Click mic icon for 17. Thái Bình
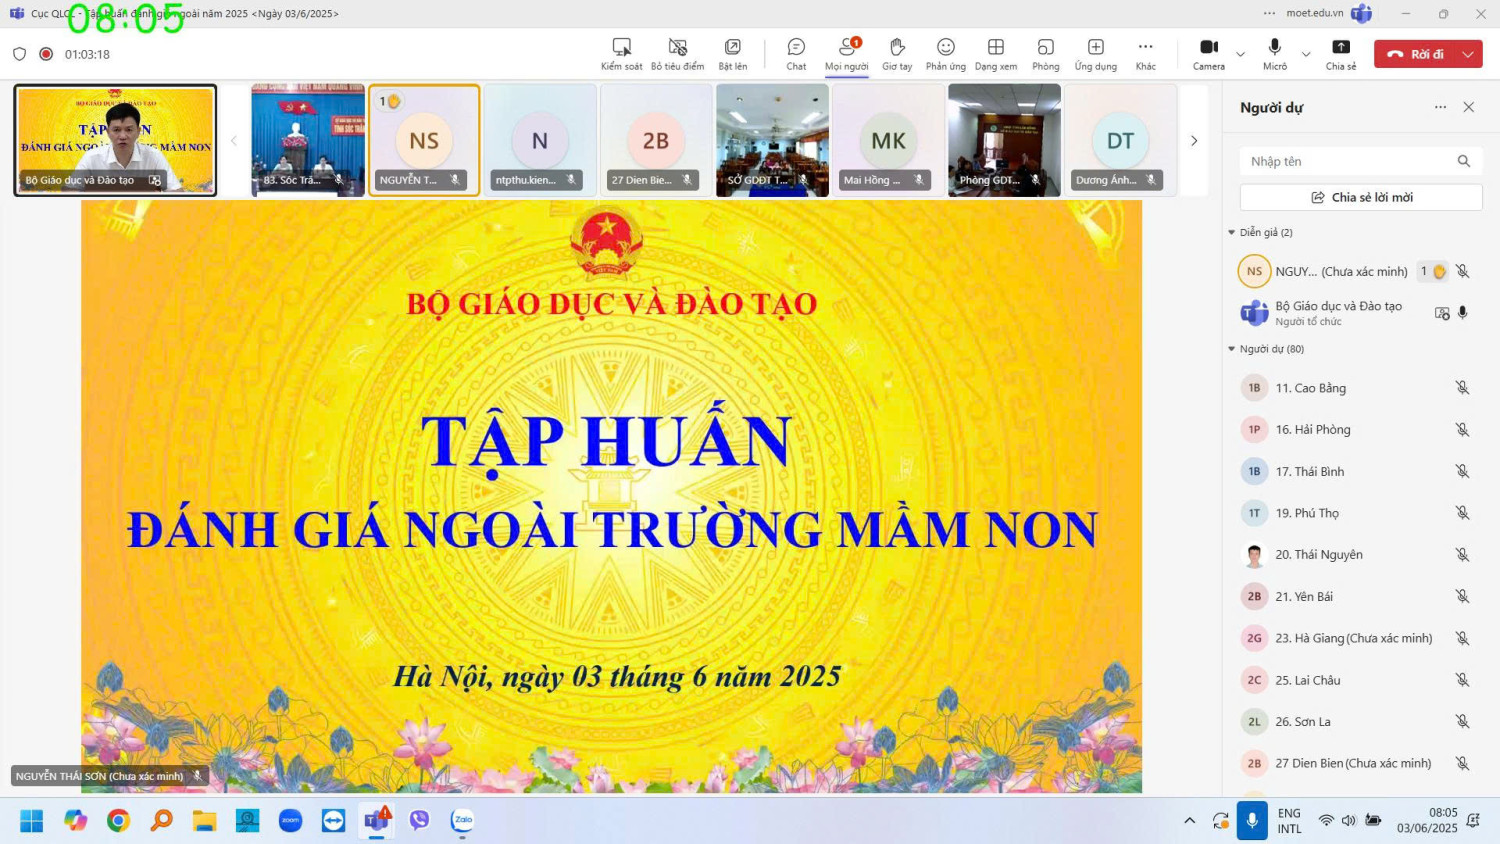Screen dimensions: 1500x844 pyautogui.click(x=1462, y=471)
